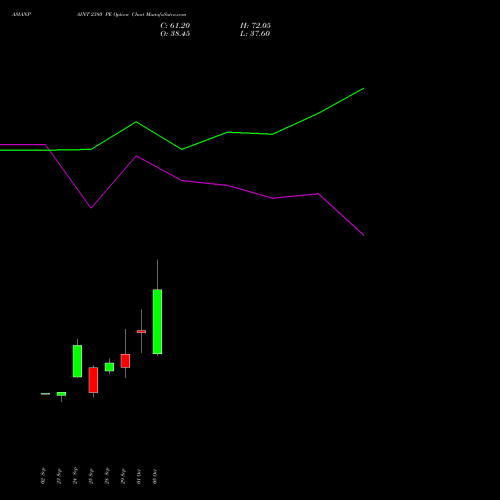Click the small red candlestick above '01 Oct'
The height and width of the screenshot is (500, 500).
(x=141, y=331)
